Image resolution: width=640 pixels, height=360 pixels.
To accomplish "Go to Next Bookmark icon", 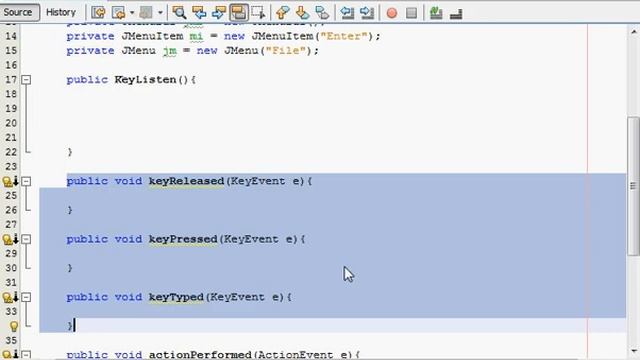I will point(302,13).
